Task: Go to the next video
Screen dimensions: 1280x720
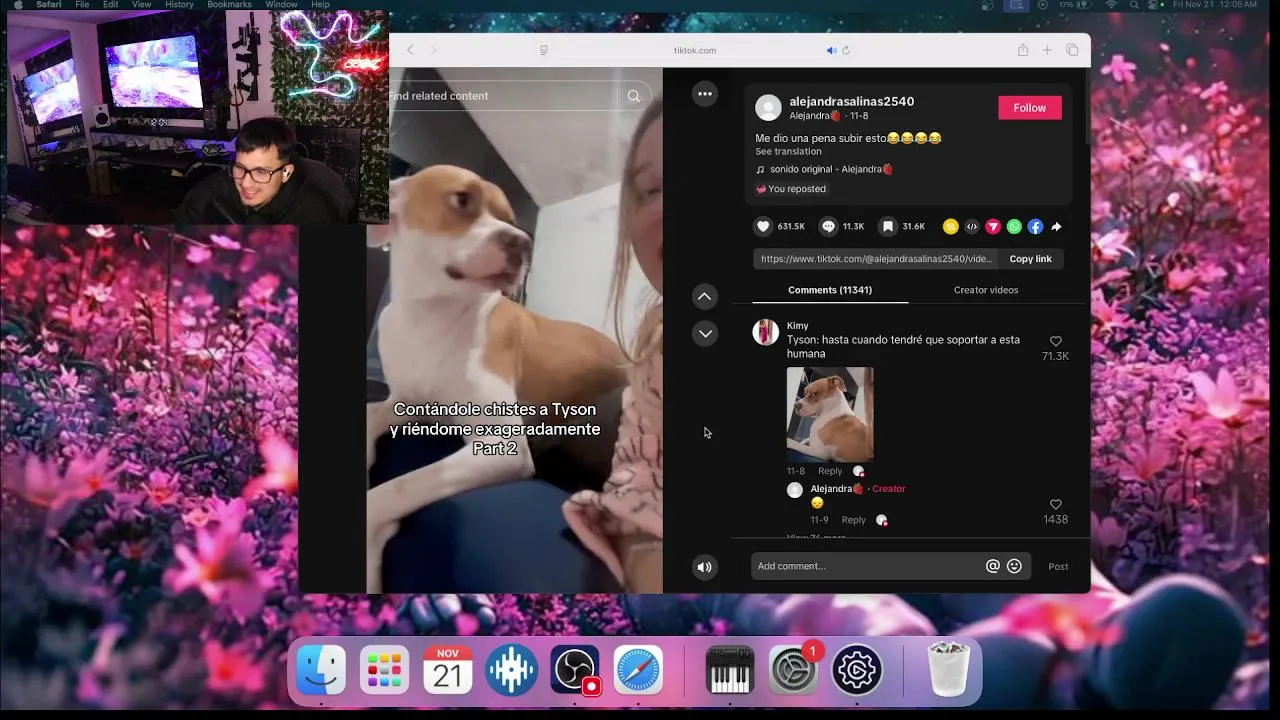Action: click(x=705, y=334)
